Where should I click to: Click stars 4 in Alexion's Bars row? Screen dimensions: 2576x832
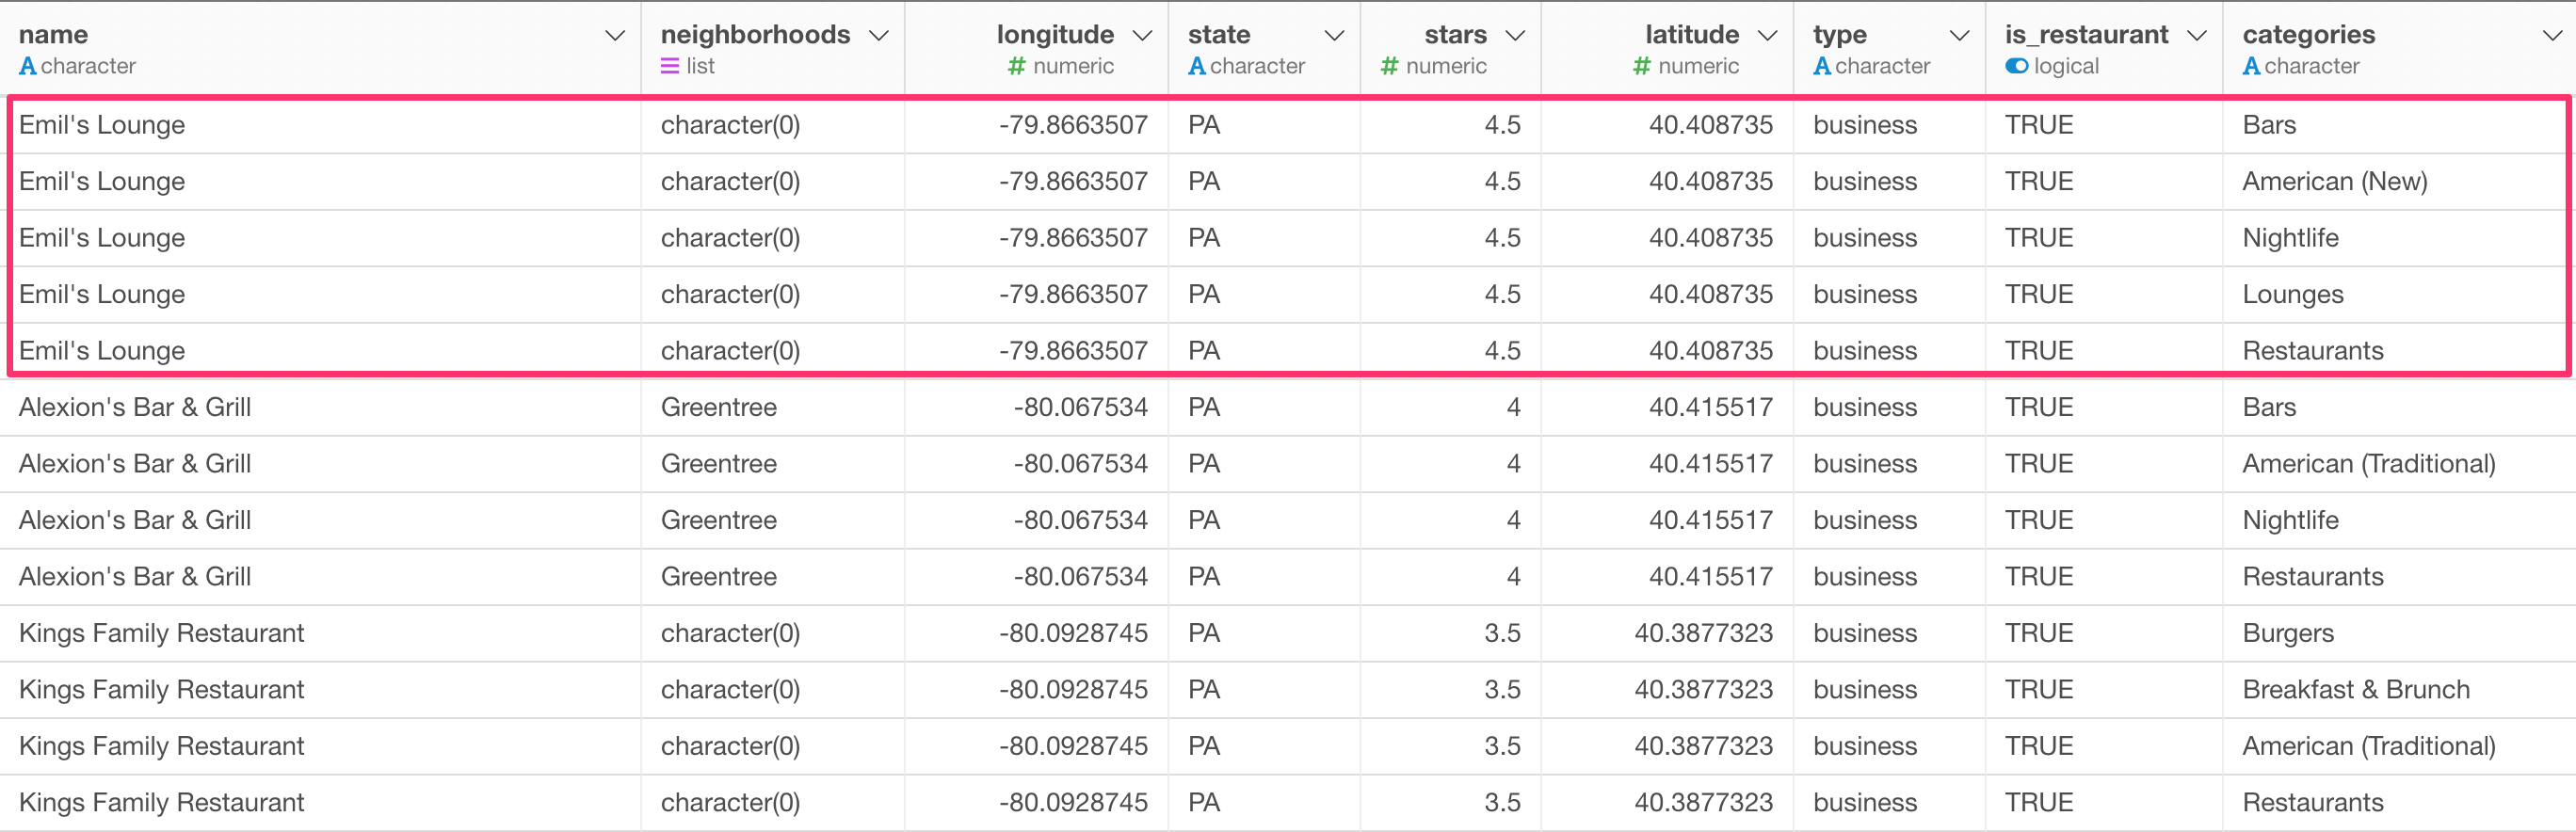tap(1513, 407)
